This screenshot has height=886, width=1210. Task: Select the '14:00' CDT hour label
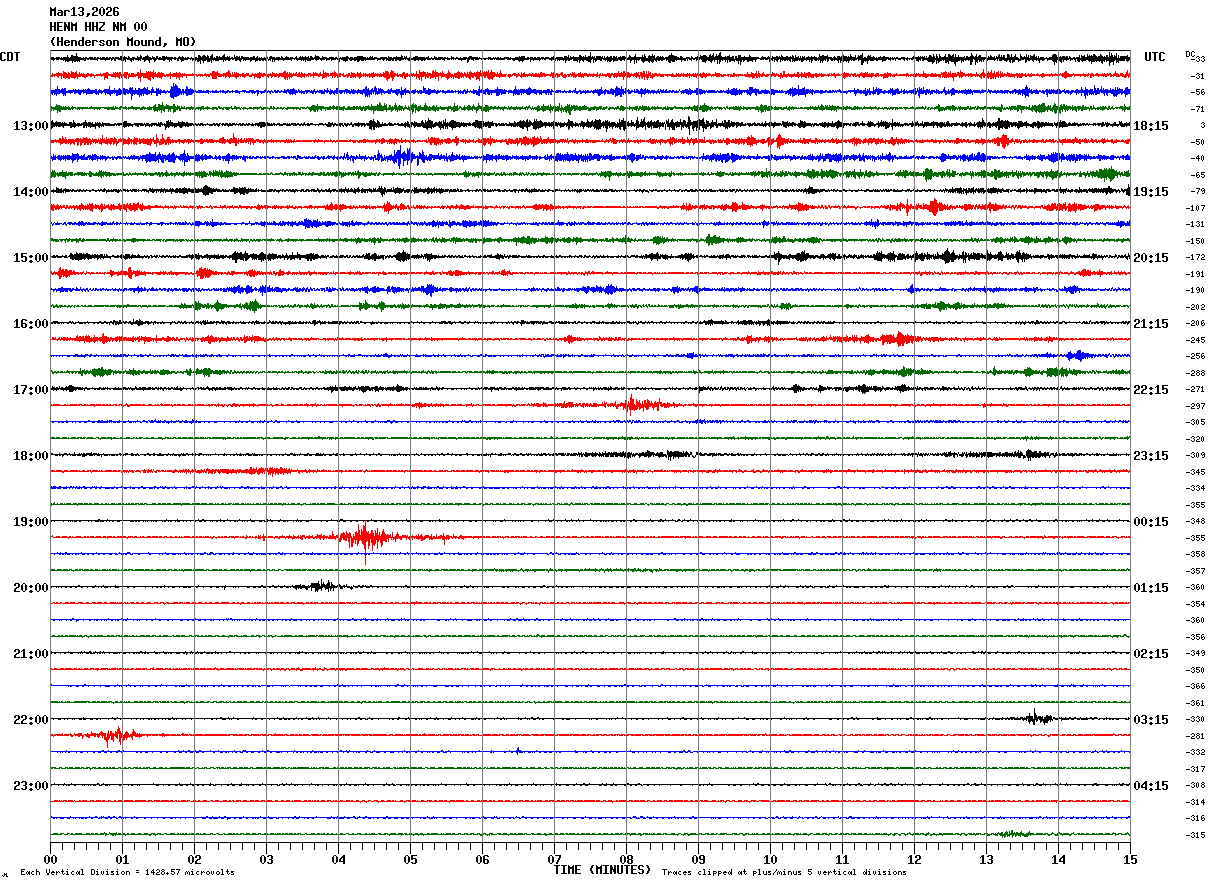pos(30,192)
